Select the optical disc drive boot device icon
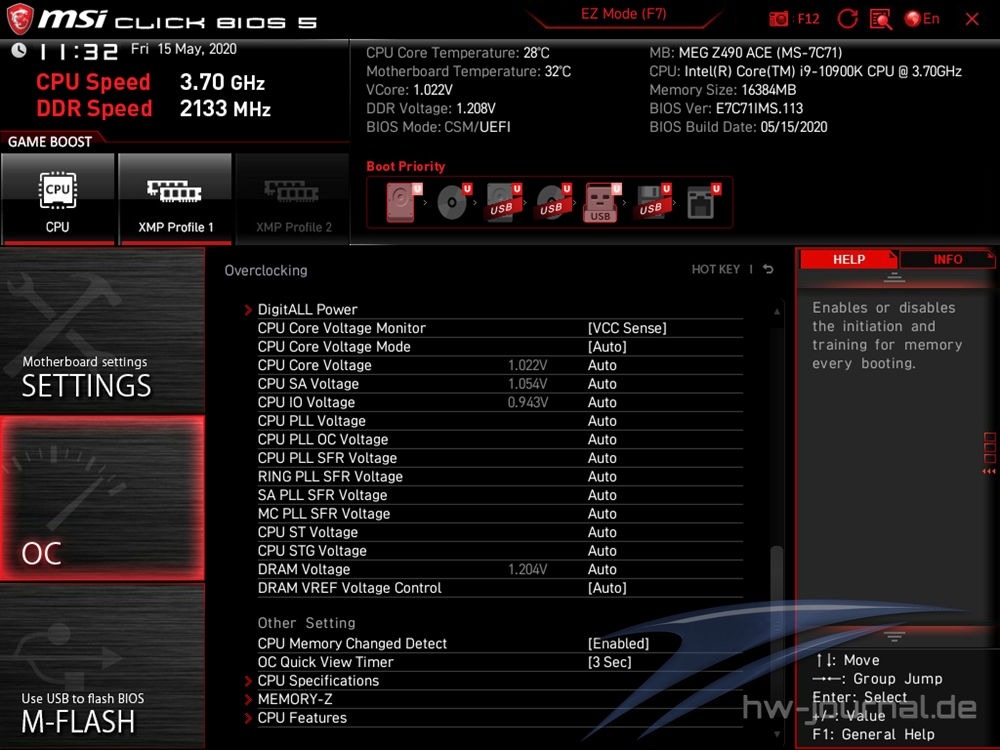 click(x=453, y=202)
